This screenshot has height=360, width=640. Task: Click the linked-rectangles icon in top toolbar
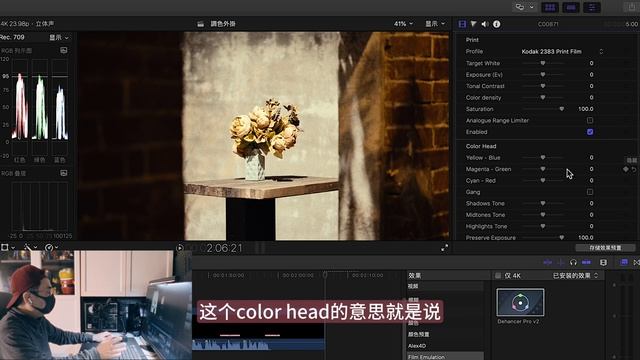(x=520, y=7)
